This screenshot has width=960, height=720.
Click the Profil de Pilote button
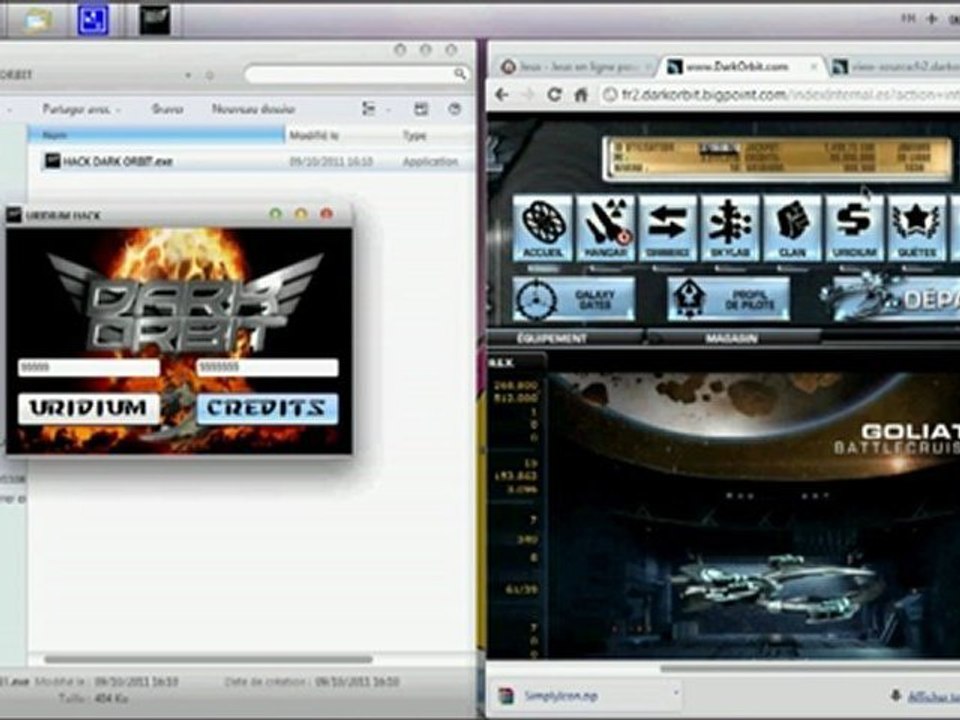729,299
